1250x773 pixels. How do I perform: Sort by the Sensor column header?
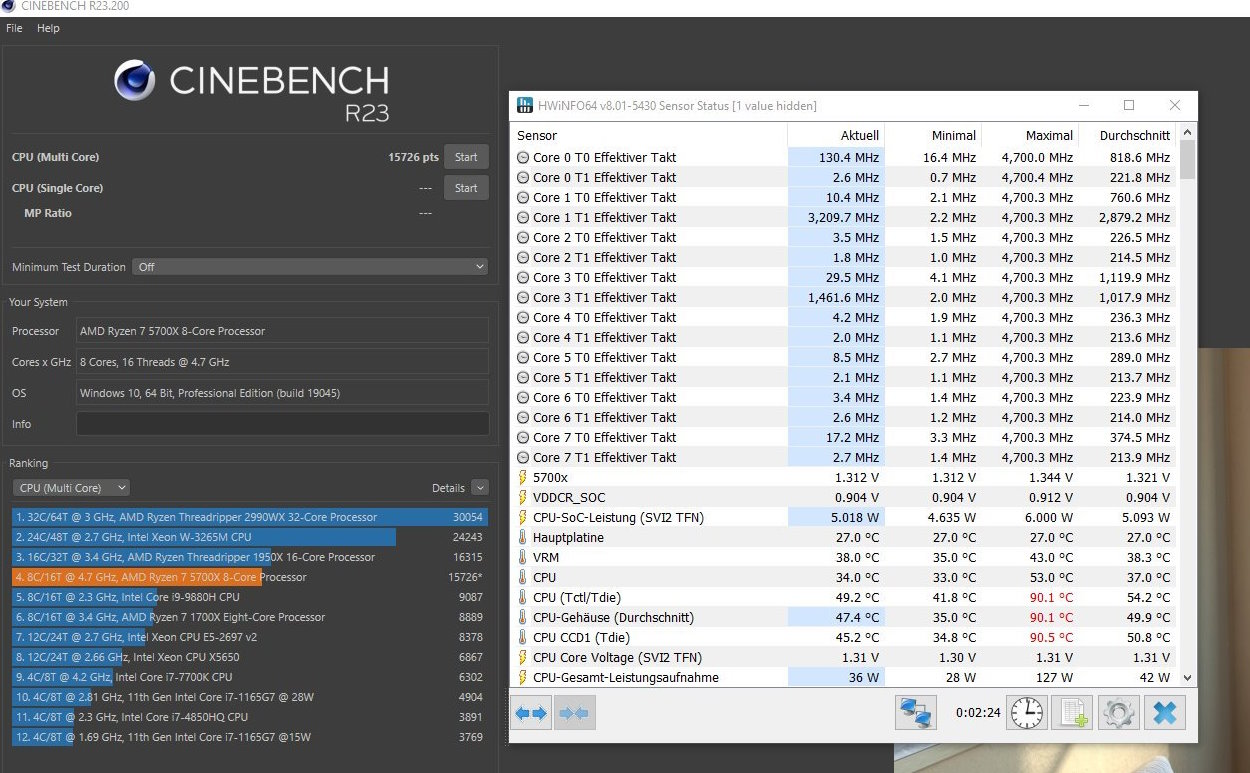click(649, 135)
